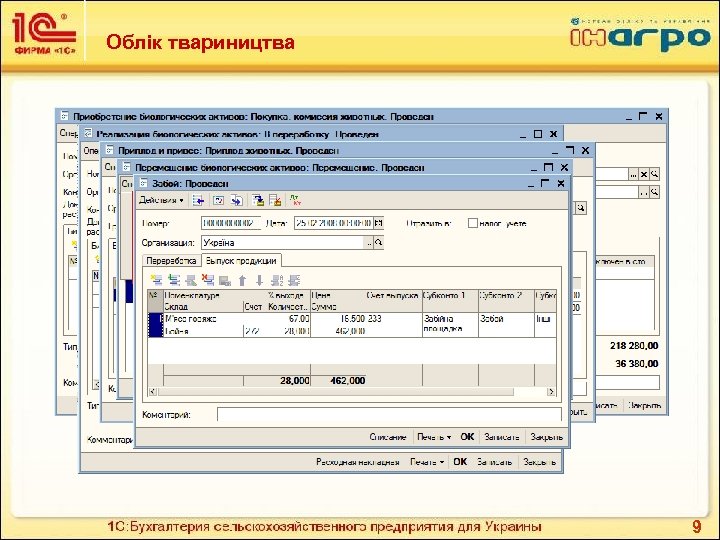
Task: Click the ellipsis select button in Организация field
Action: pos(369,243)
